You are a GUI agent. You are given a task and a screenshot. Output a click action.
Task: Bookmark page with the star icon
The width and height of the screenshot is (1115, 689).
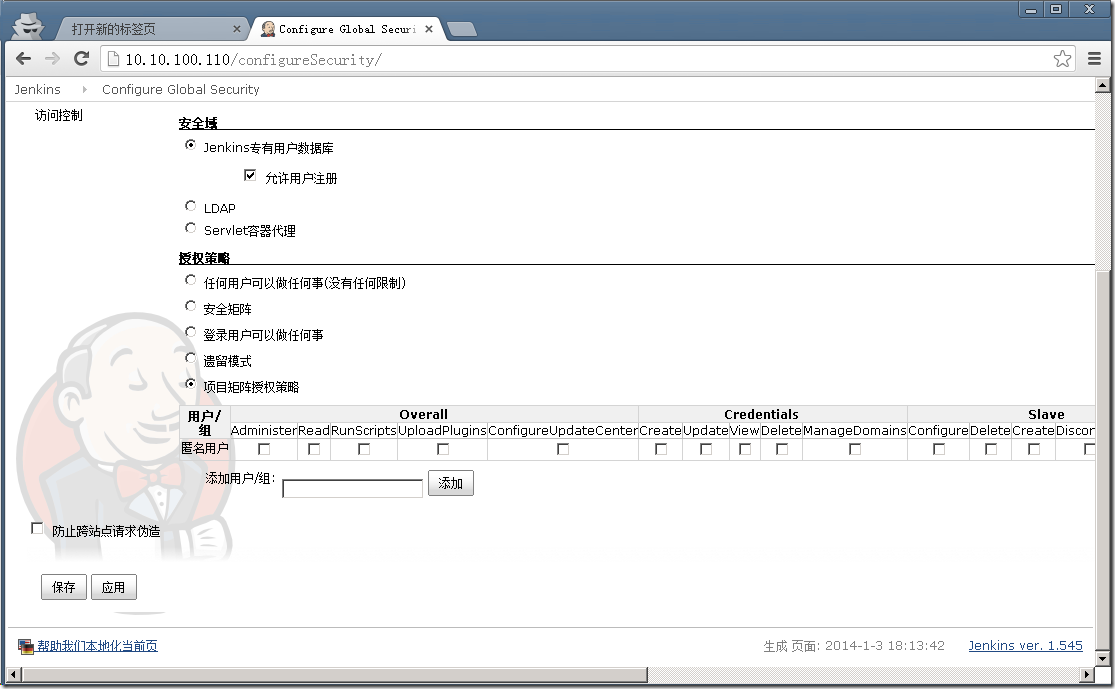point(1062,59)
